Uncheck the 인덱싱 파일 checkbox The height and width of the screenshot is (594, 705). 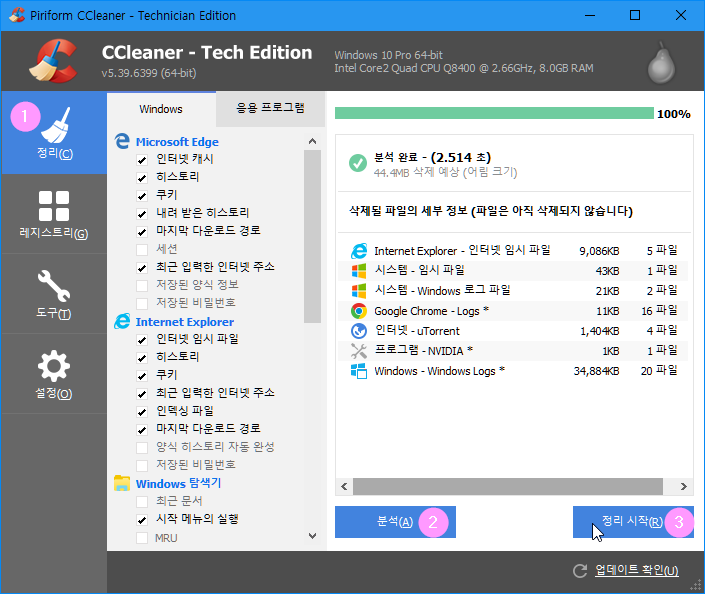click(x=142, y=411)
